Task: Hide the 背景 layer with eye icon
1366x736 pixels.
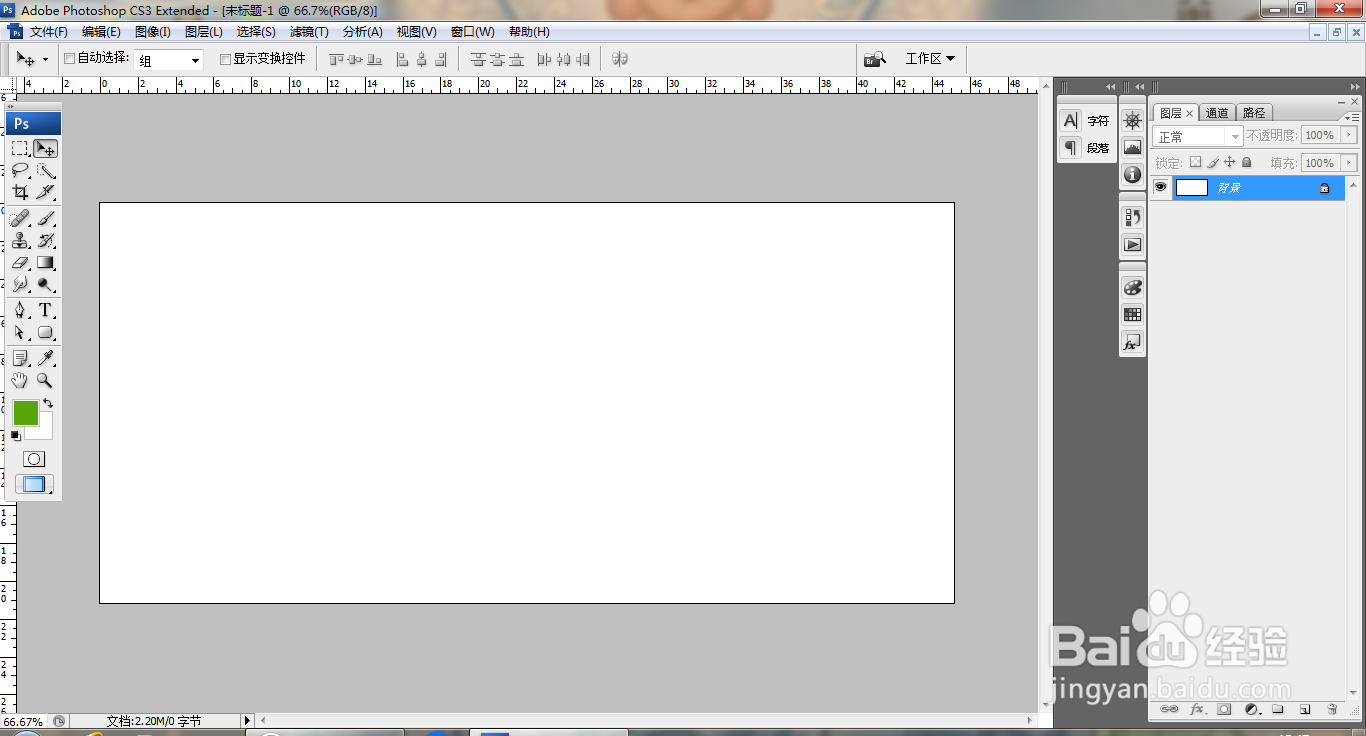Action: tap(1161, 187)
